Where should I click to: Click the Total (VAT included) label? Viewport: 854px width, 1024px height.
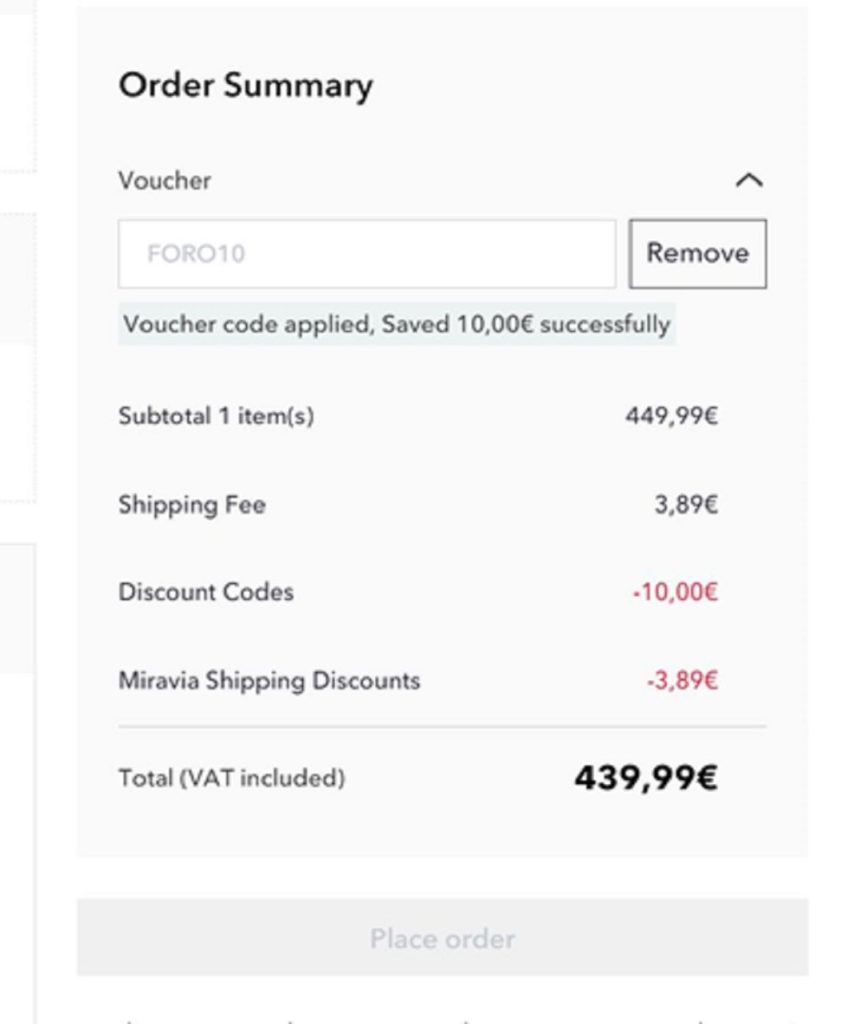pyautogui.click(x=231, y=778)
